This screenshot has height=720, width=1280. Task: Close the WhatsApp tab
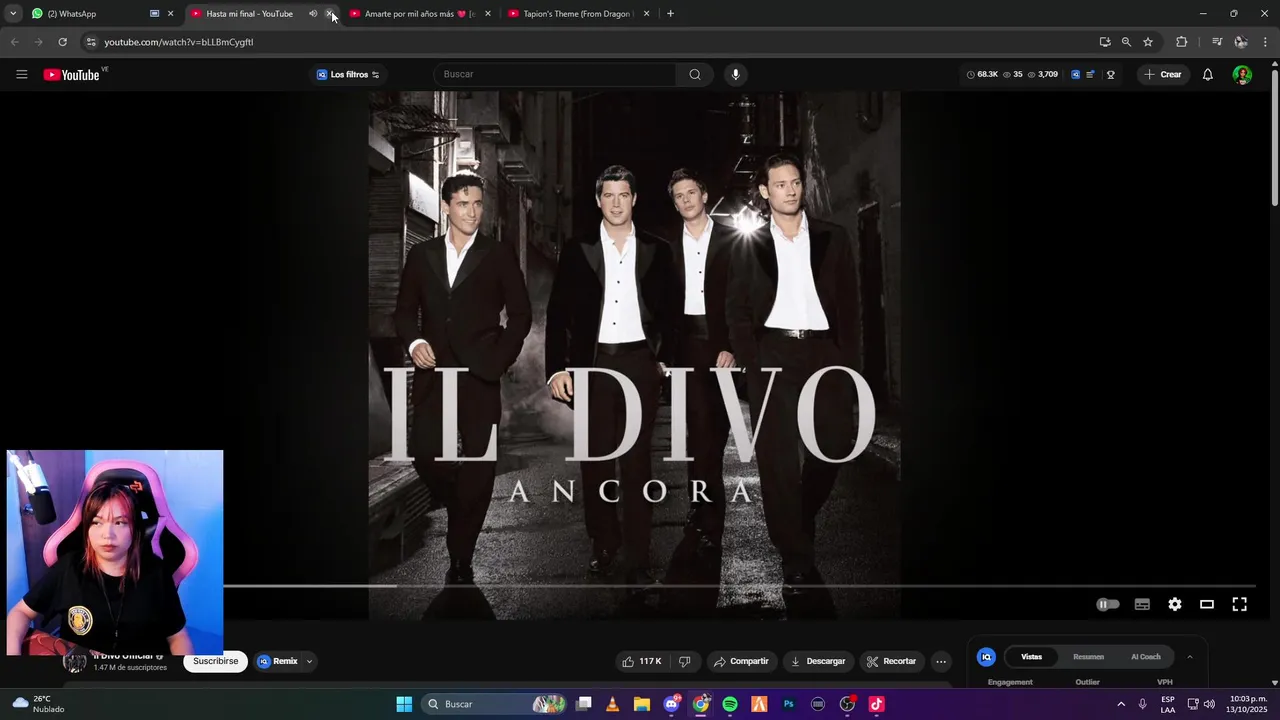pyautogui.click(x=170, y=14)
